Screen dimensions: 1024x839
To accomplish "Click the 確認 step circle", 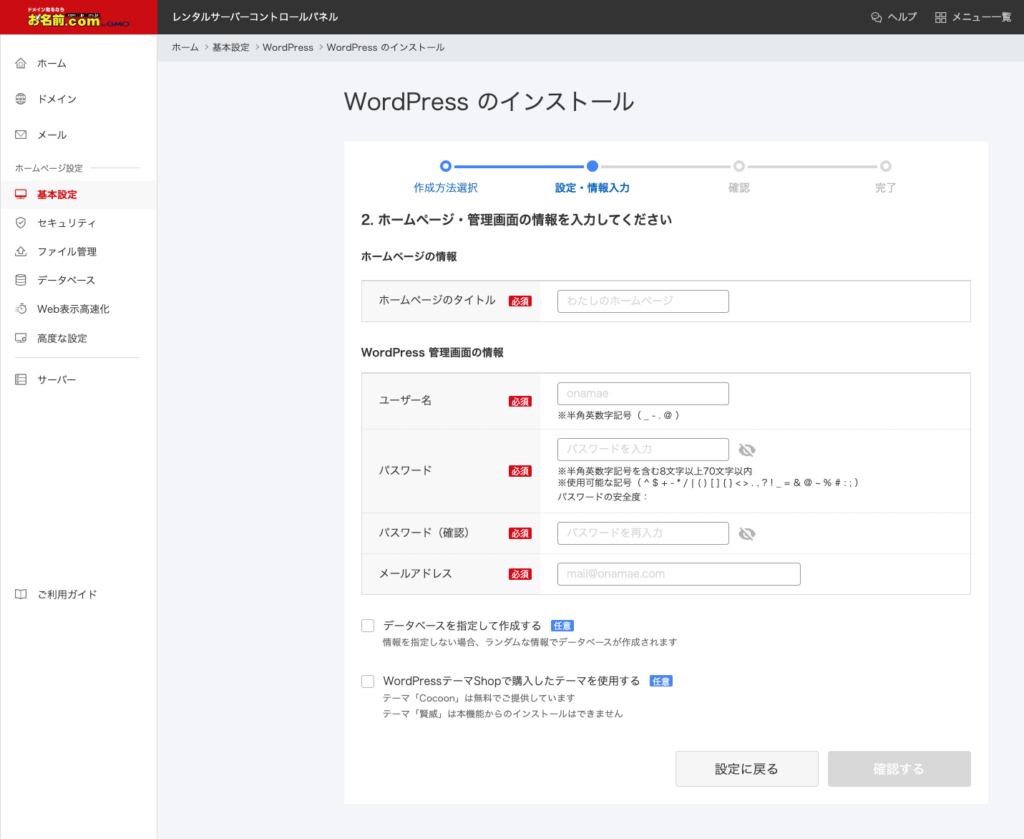I will [739, 166].
